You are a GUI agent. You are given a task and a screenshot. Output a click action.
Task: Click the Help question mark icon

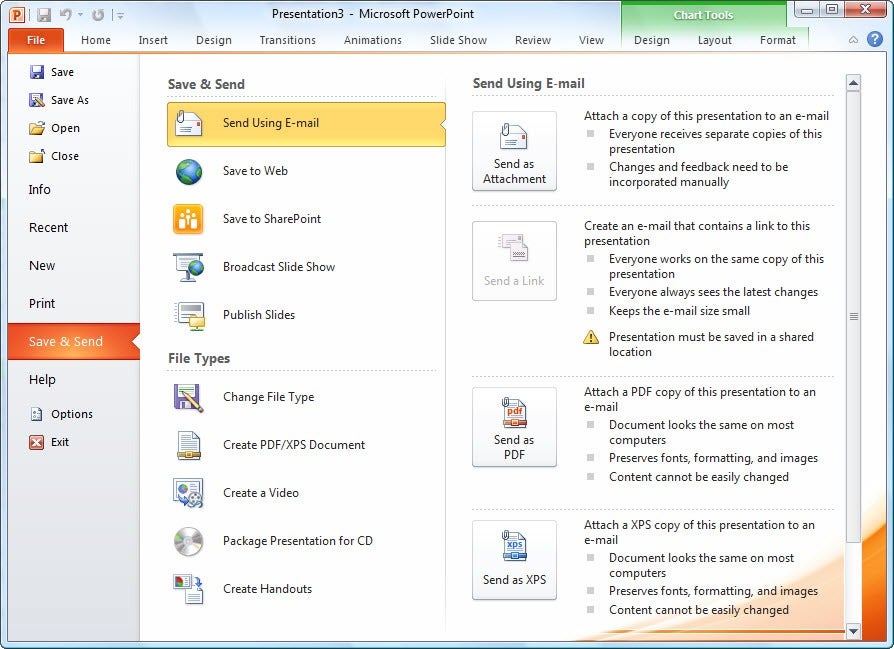875,39
